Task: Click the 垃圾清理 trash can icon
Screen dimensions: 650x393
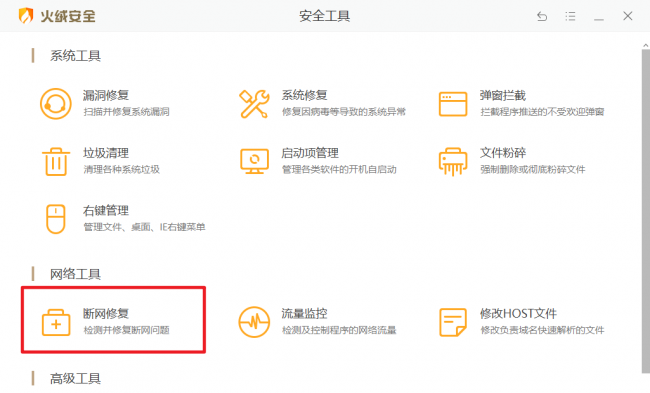Action: click(x=56, y=162)
